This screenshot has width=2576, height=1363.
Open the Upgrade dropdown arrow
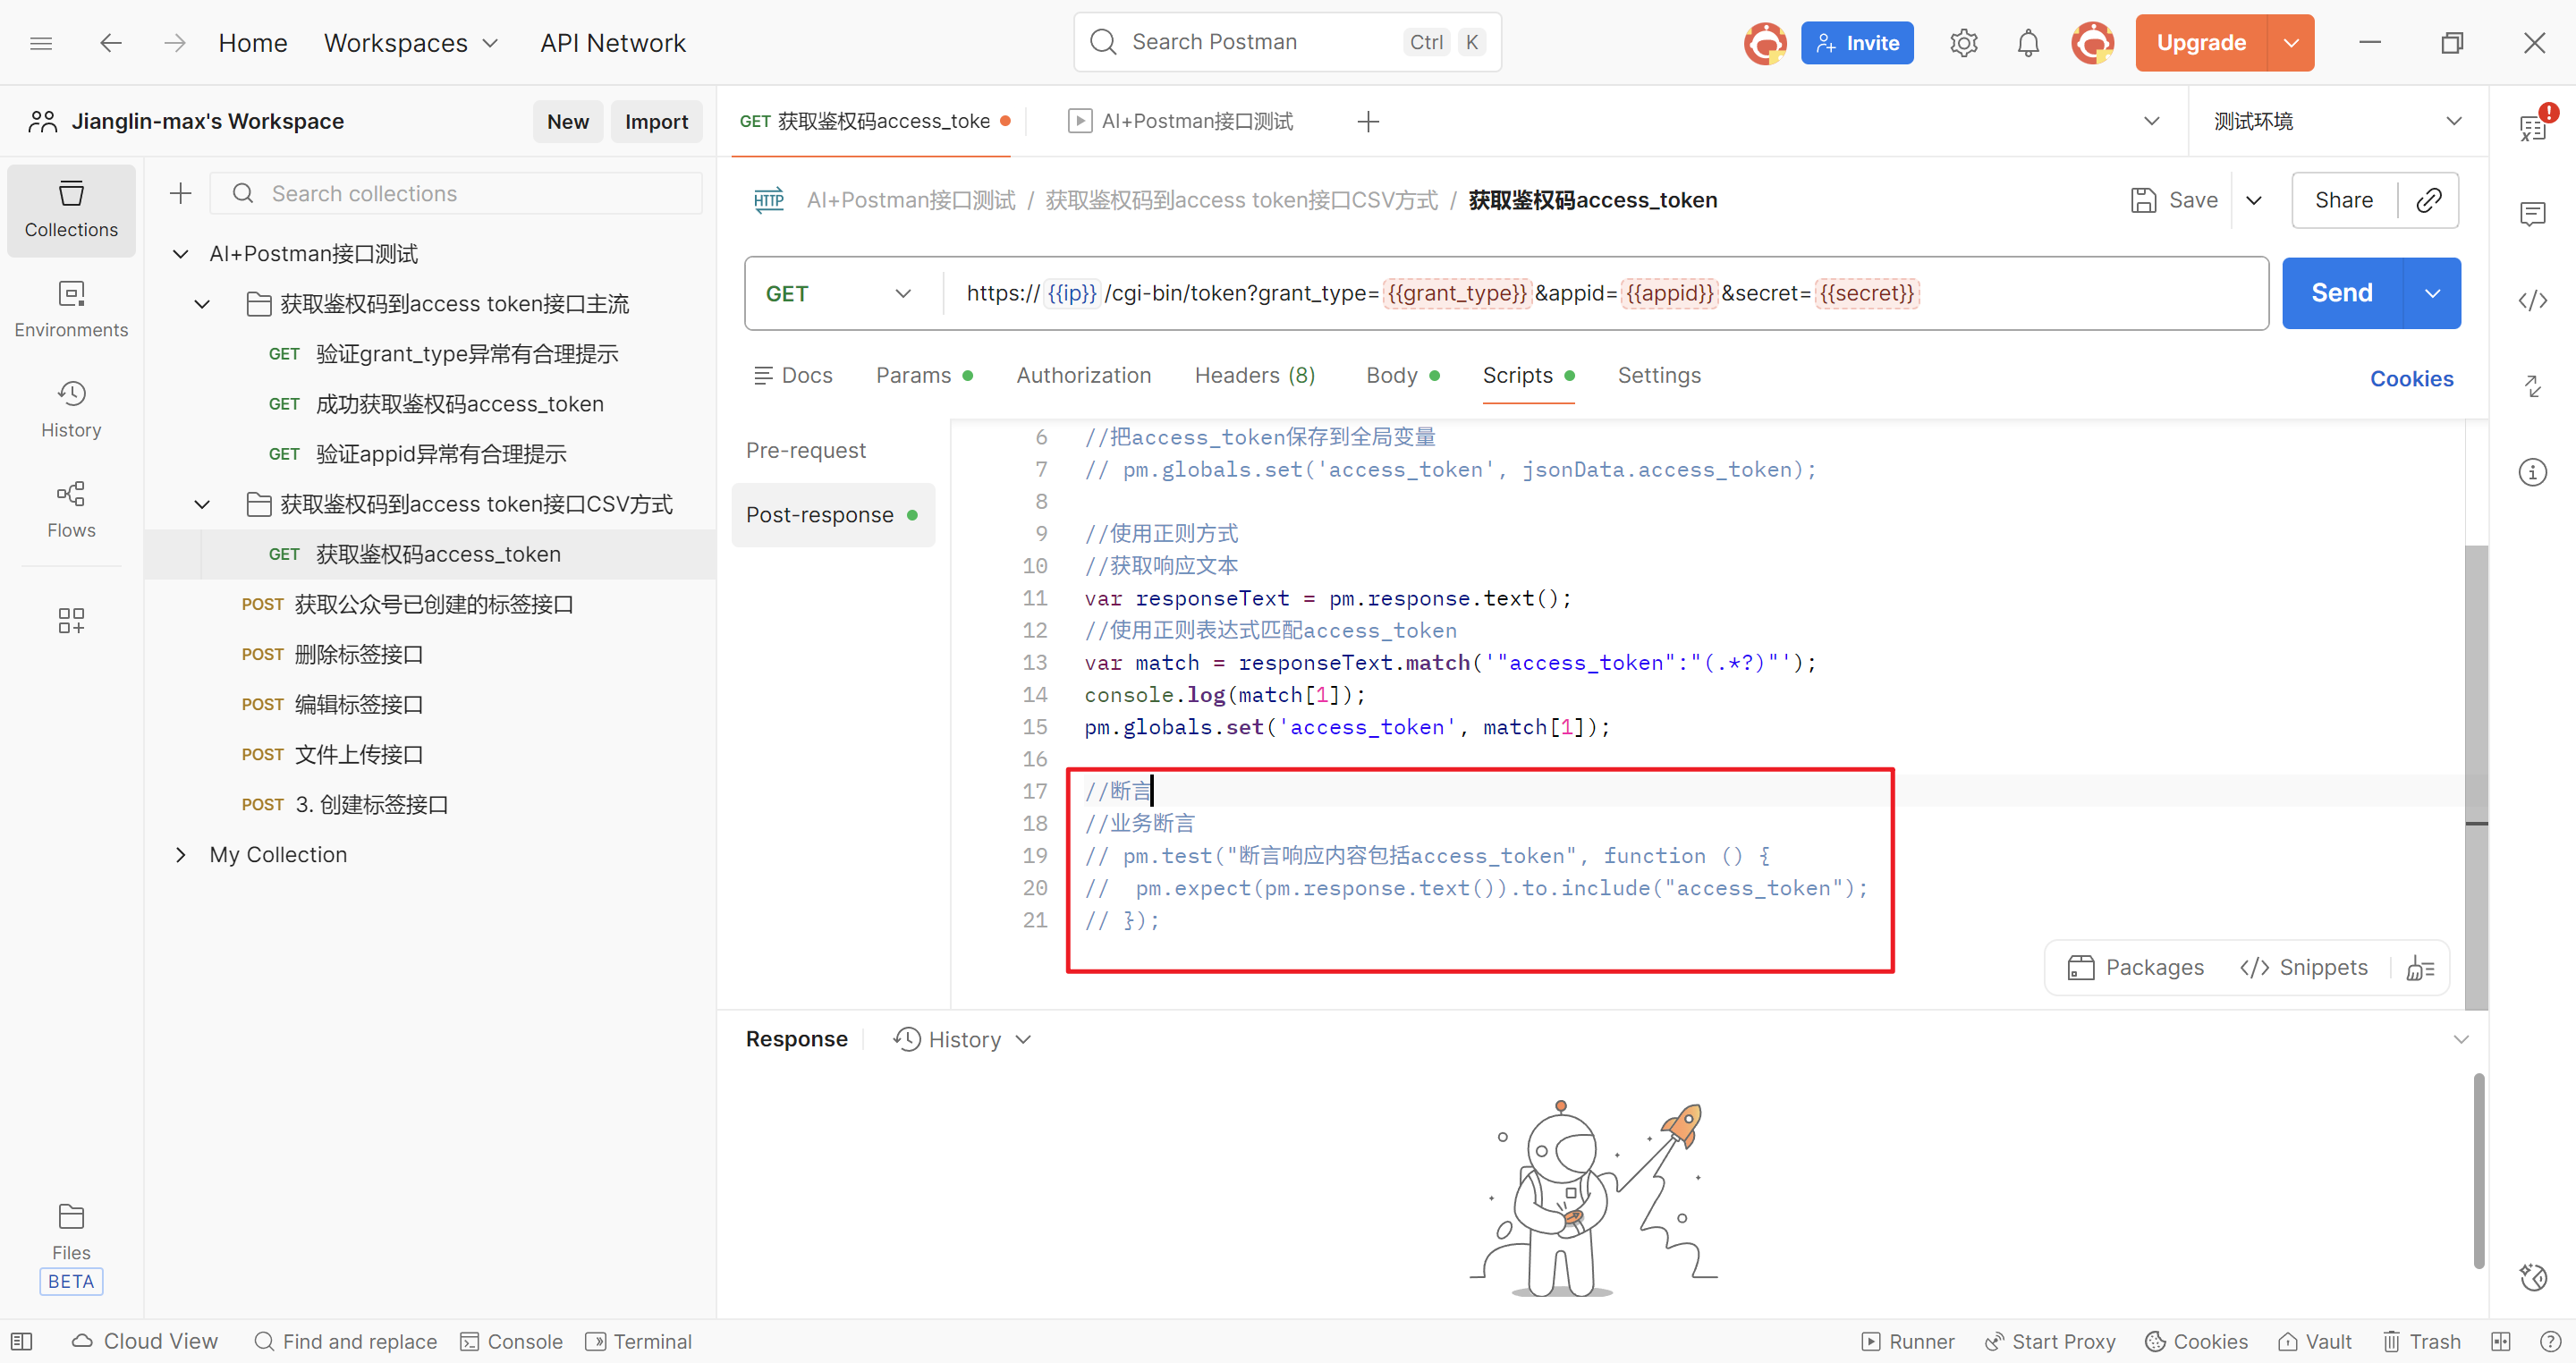click(2291, 43)
